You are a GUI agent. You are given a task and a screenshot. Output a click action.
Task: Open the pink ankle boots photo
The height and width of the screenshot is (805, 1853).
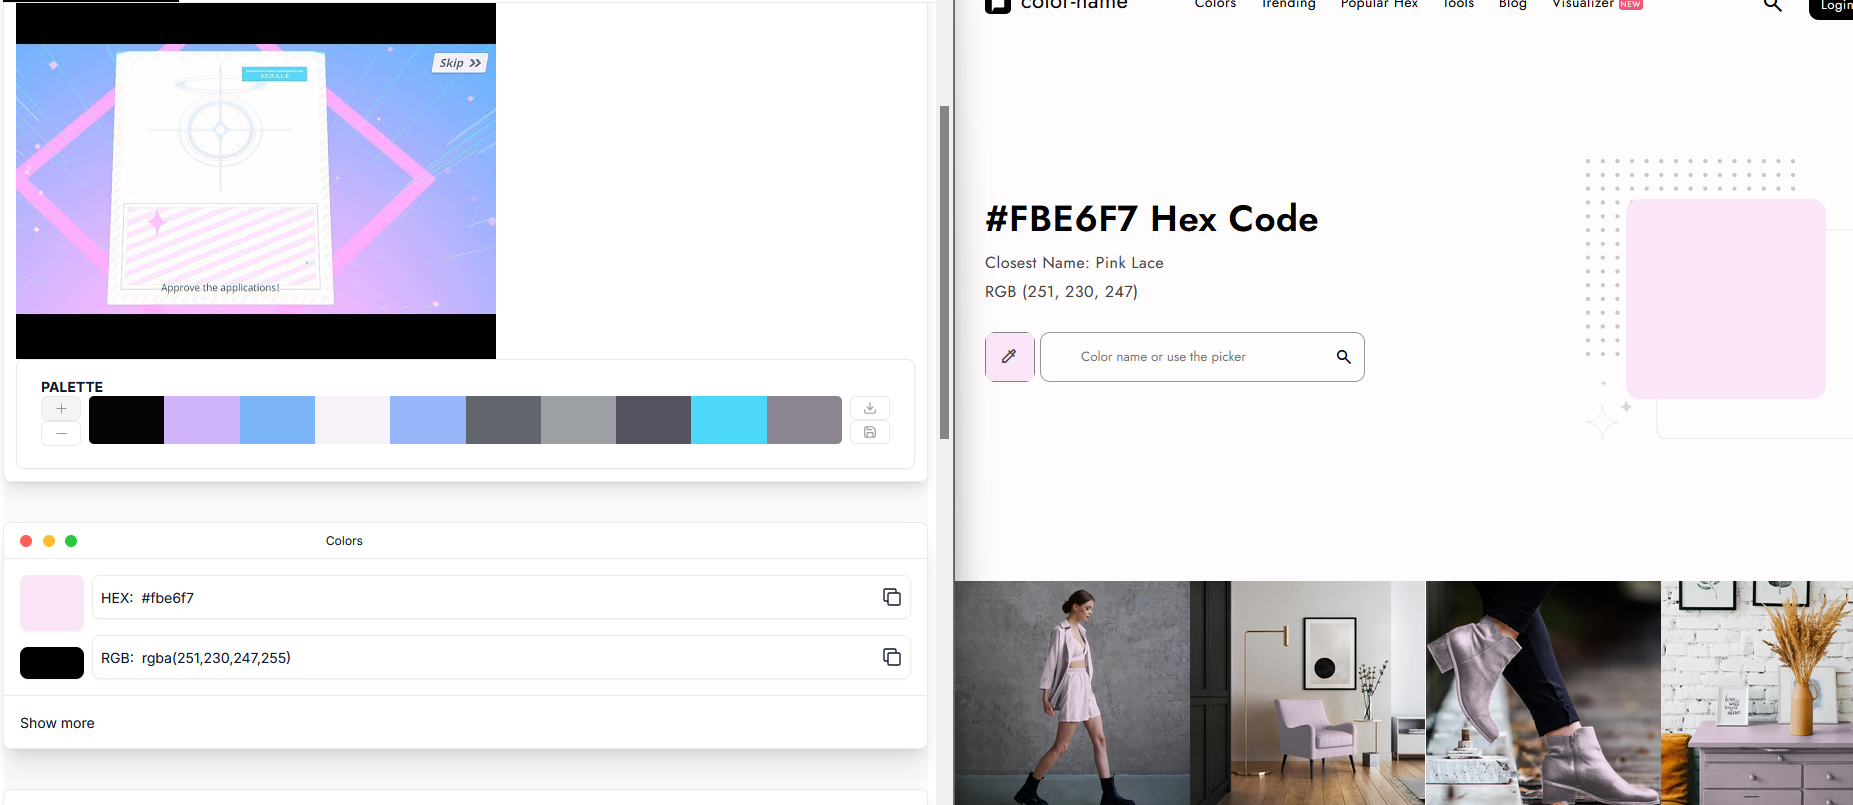point(1543,693)
